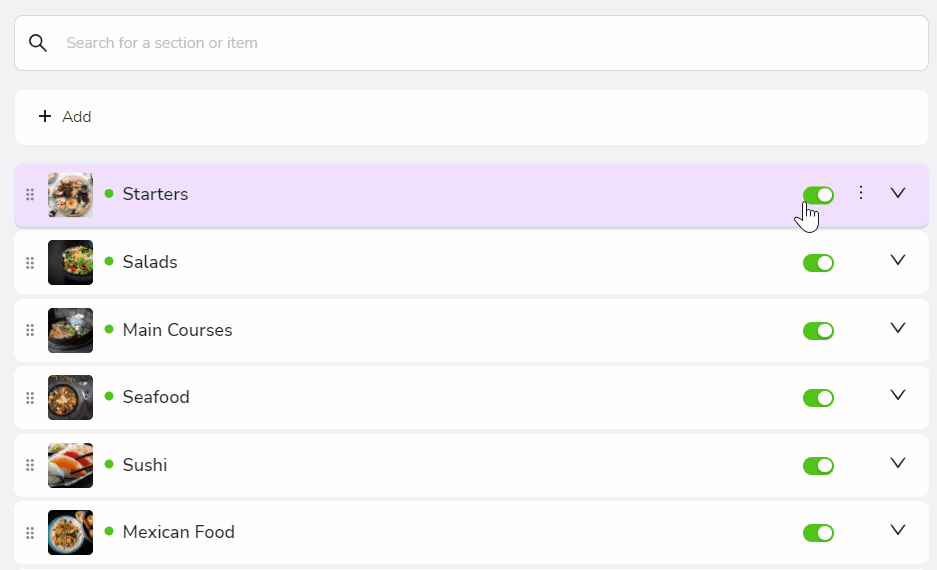This screenshot has width=937, height=570.
Task: Disable the Starters section toggle
Action: pos(818,195)
